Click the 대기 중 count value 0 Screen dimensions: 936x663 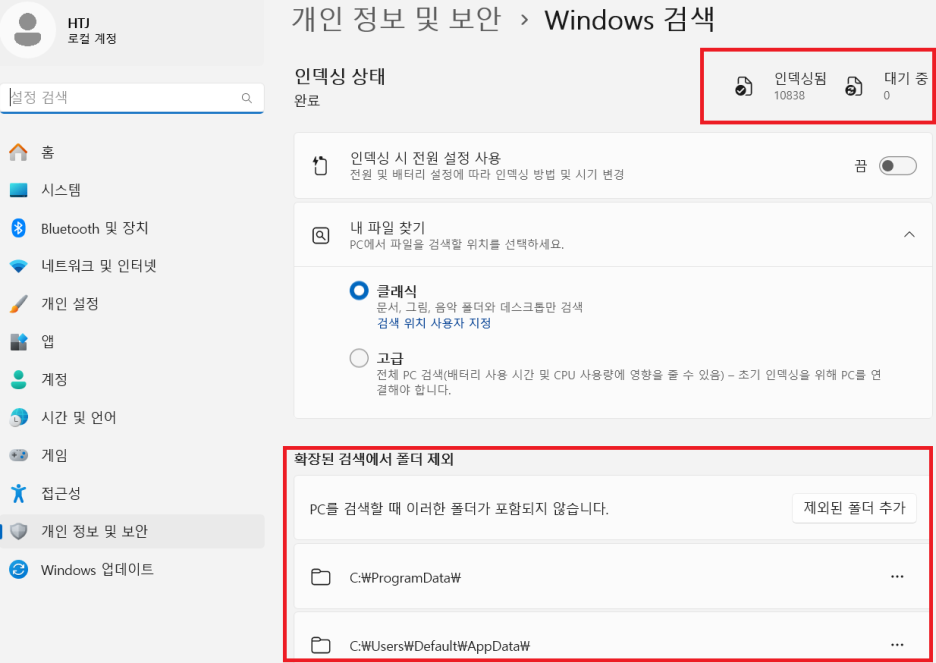(x=886, y=95)
